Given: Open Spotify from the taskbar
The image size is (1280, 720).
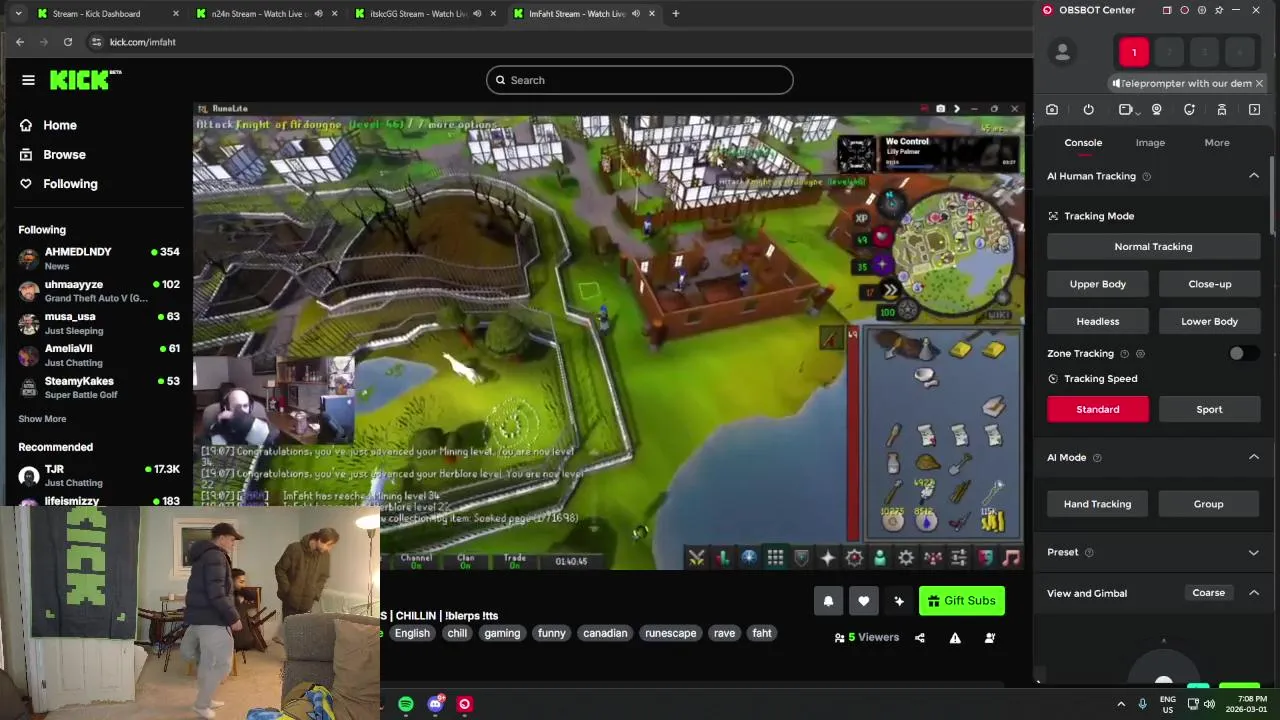Looking at the screenshot, I should (x=406, y=704).
